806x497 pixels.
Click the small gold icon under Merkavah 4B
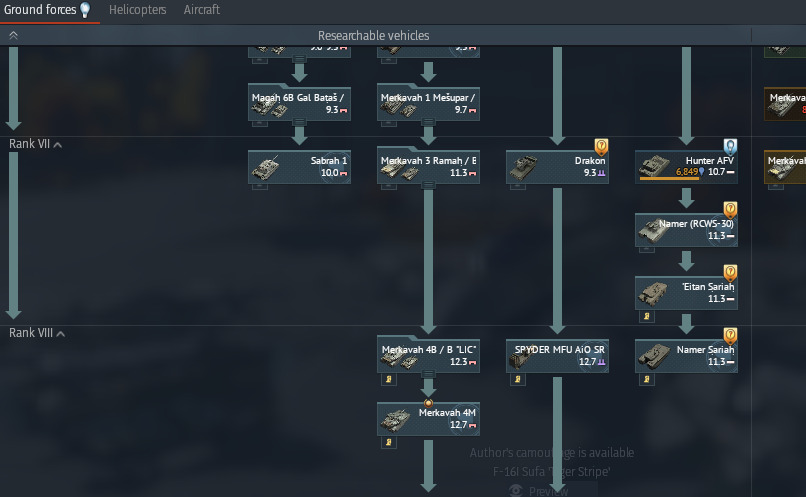click(389, 379)
